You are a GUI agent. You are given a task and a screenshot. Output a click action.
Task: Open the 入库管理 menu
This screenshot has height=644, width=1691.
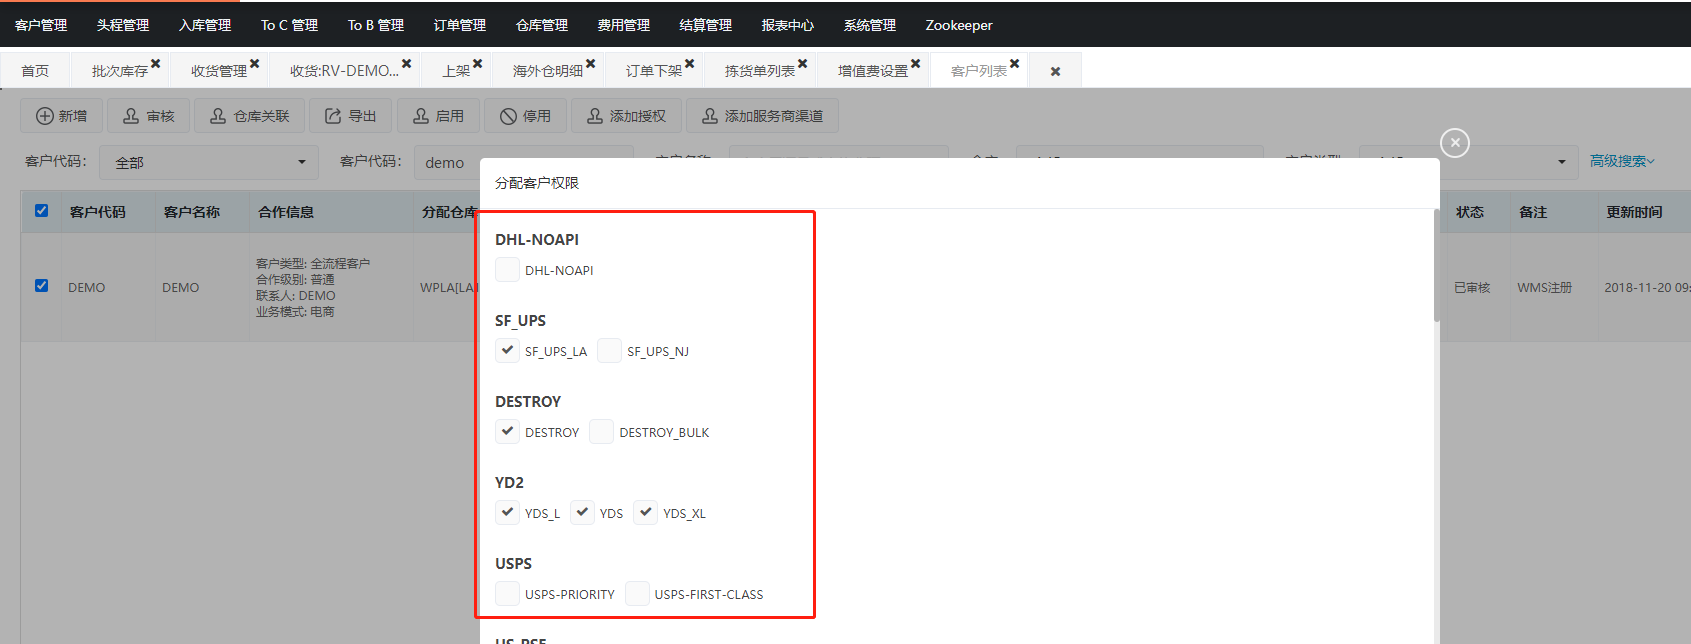pyautogui.click(x=205, y=25)
